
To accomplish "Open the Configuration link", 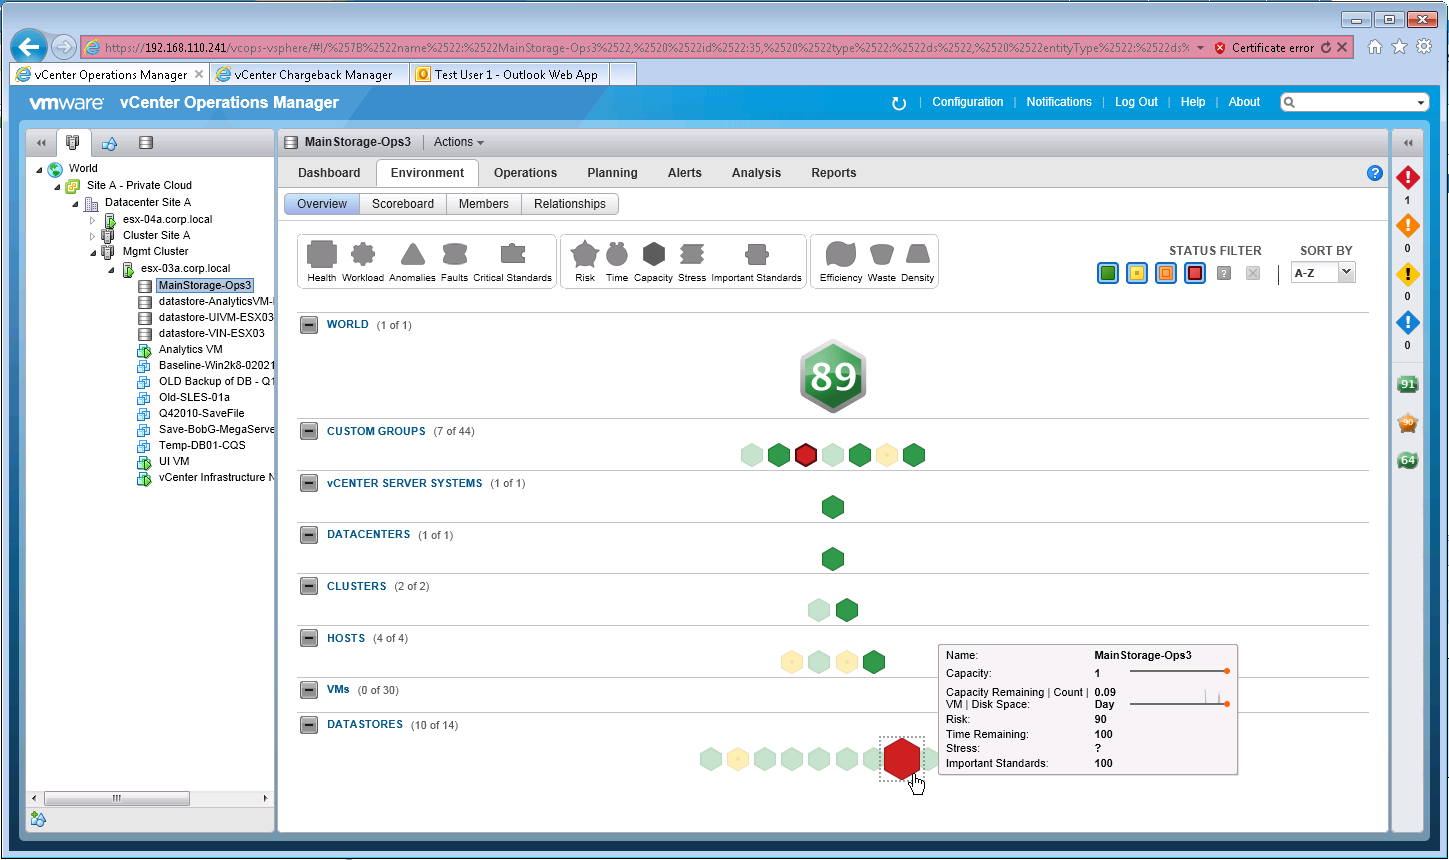I will click(x=967, y=102).
